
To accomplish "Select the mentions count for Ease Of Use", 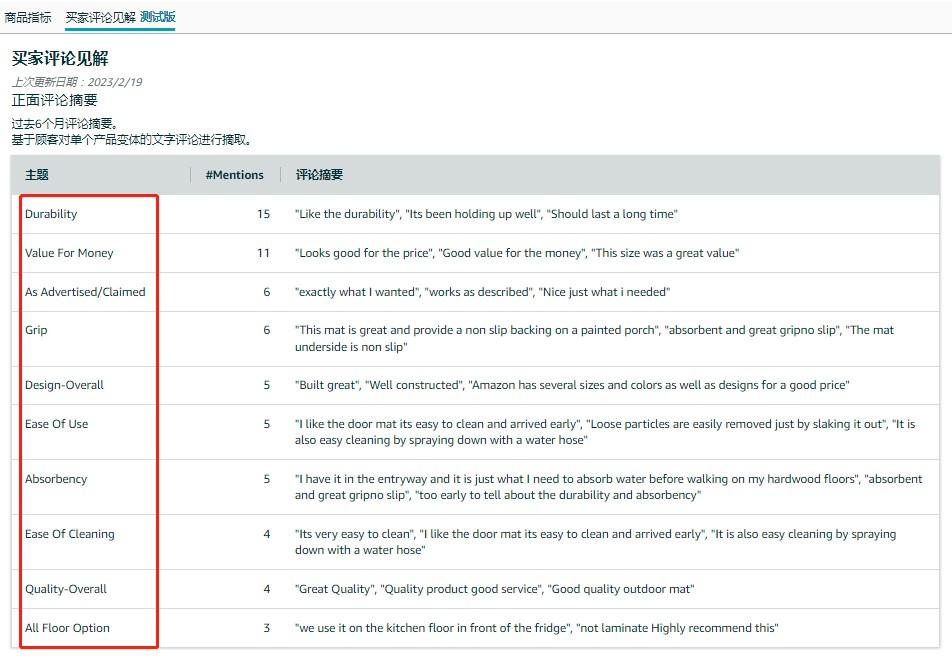I will [267, 424].
